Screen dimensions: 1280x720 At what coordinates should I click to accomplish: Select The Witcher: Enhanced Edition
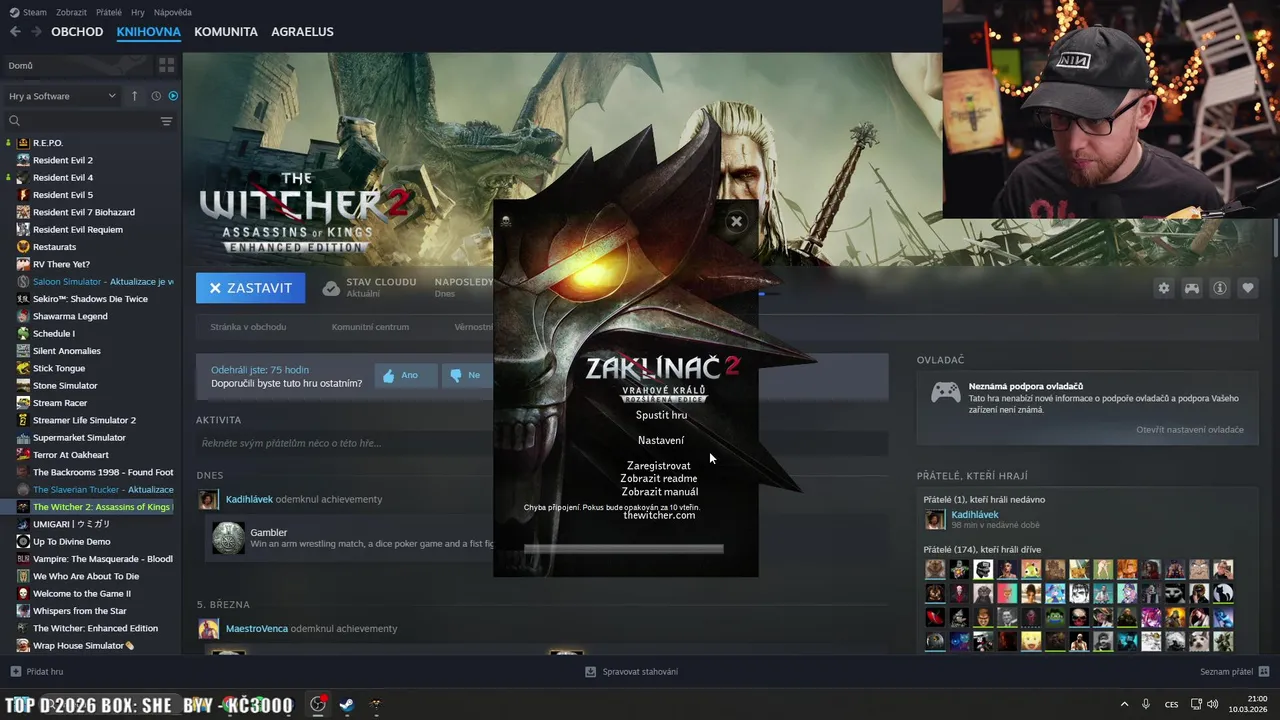click(x=95, y=629)
